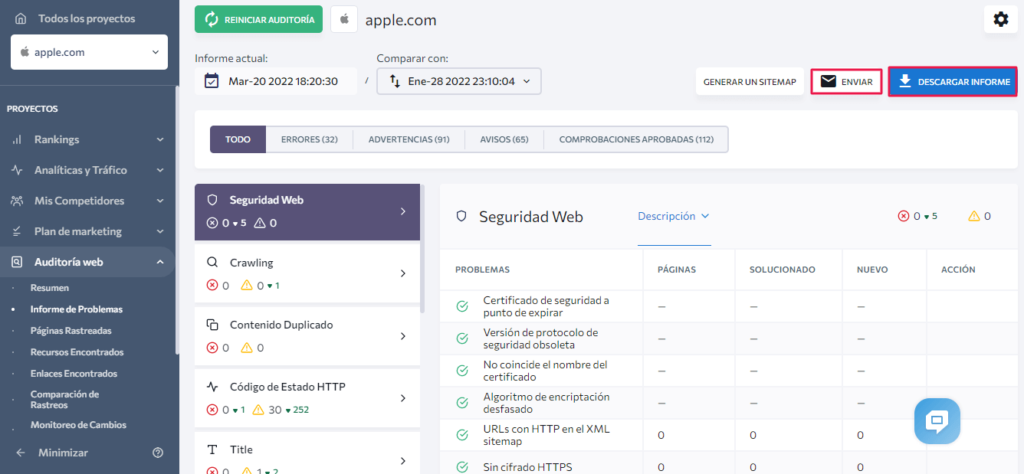
Task: Click the shield icon in Seguridad Web heading
Action: [x=461, y=217]
